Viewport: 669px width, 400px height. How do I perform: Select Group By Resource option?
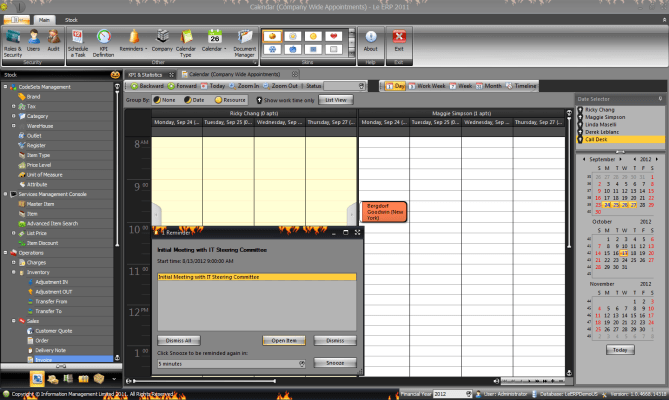pyautogui.click(x=222, y=100)
